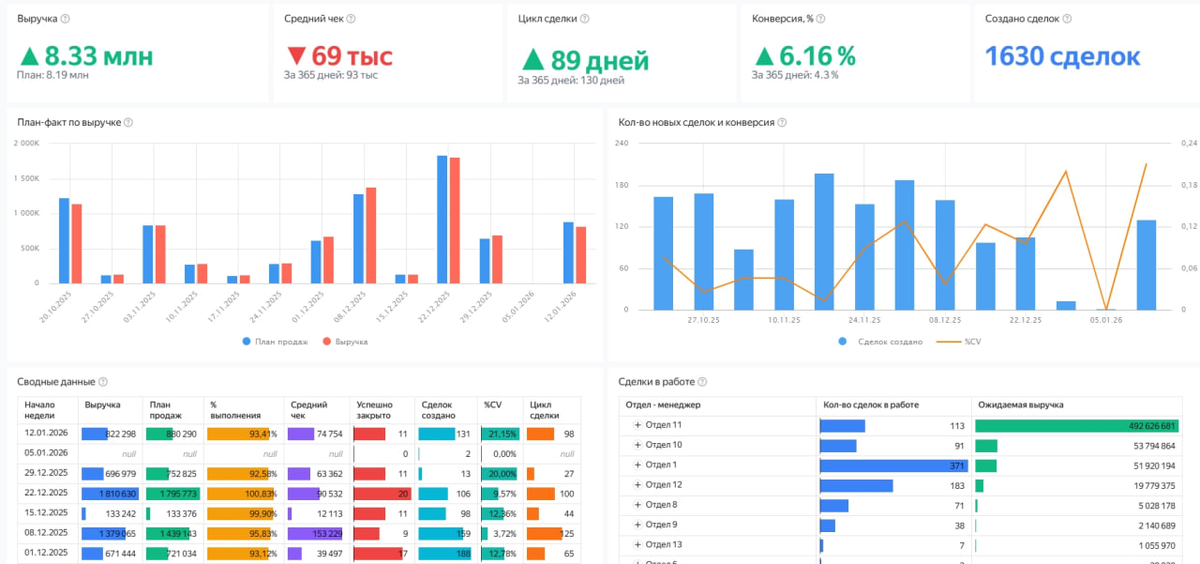Select the 15.12.2025 week cell
The width and height of the screenshot is (1200, 564).
click(49, 514)
